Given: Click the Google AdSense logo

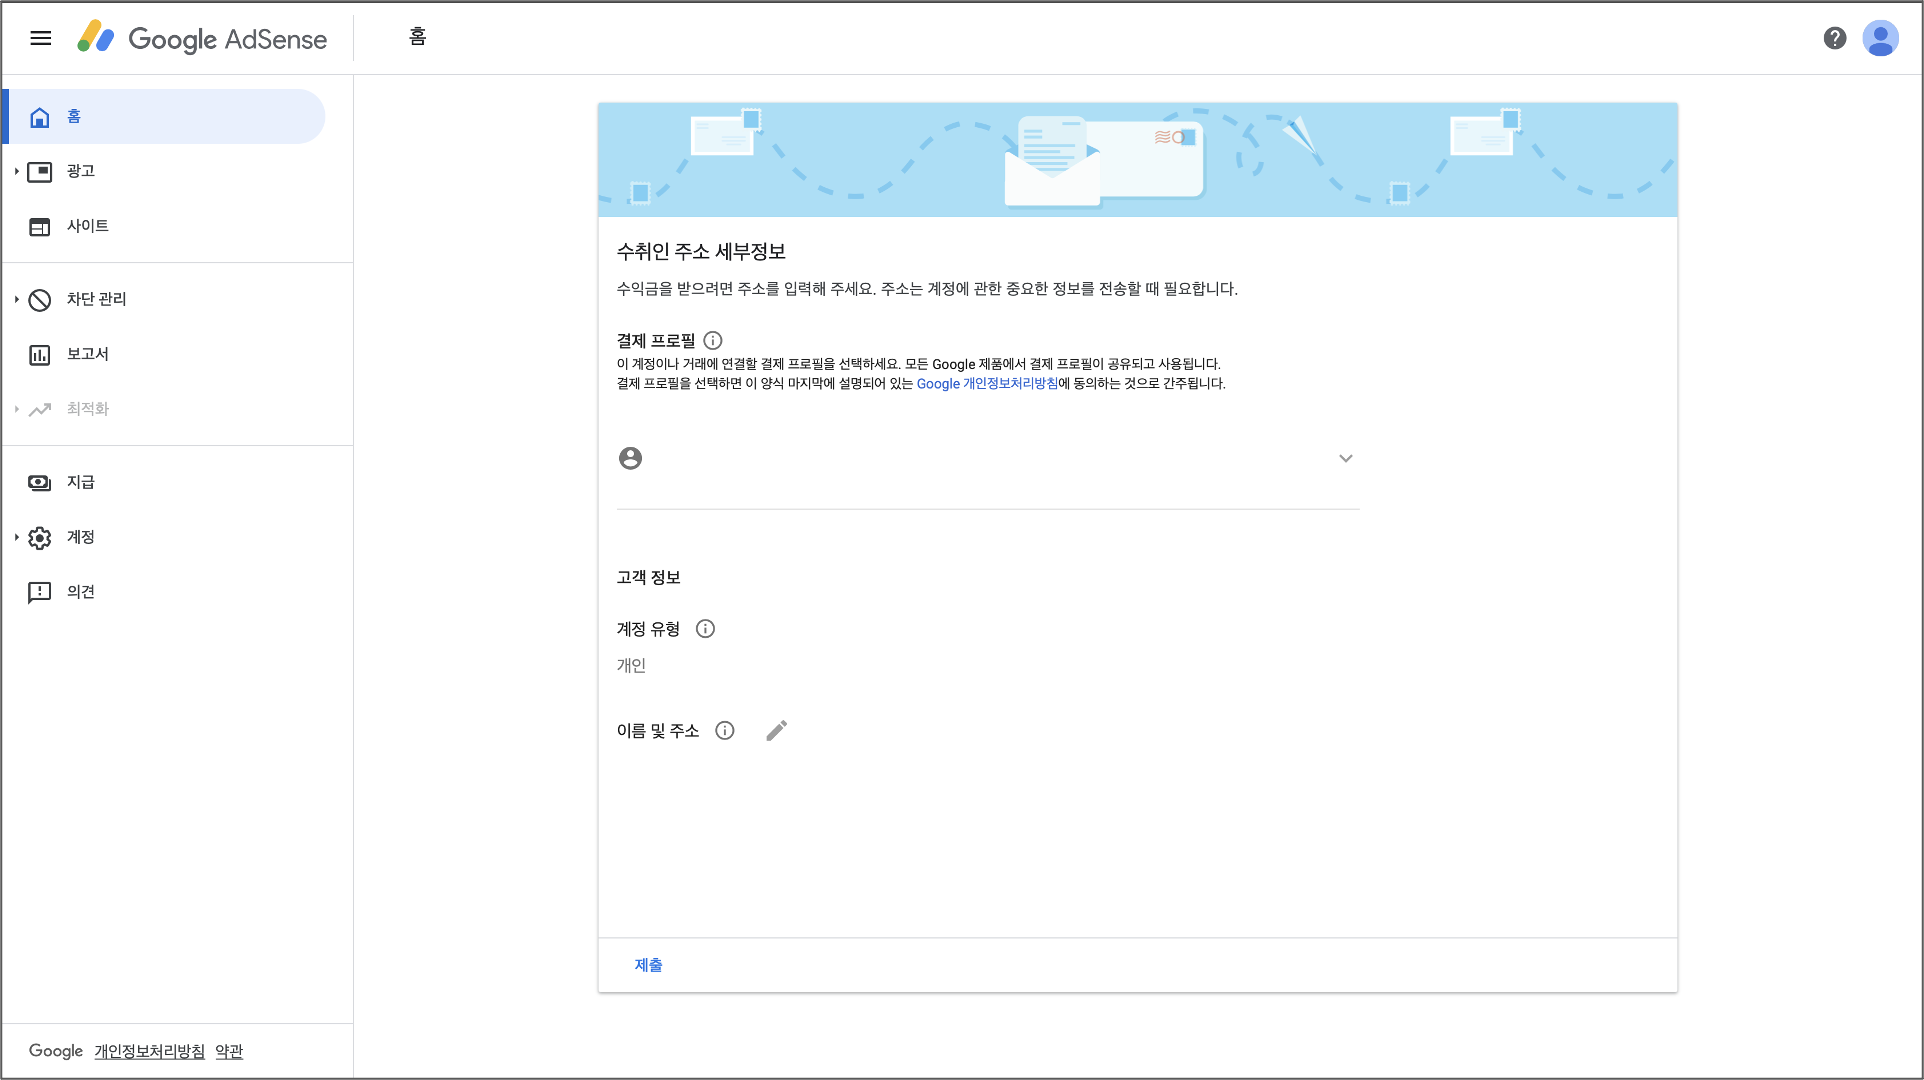Looking at the screenshot, I should [x=203, y=38].
